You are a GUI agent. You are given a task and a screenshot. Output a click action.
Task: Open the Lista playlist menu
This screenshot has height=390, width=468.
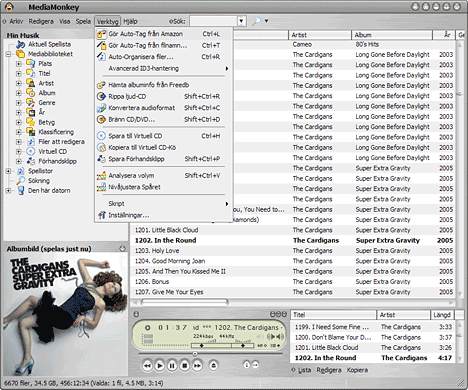(x=304, y=370)
